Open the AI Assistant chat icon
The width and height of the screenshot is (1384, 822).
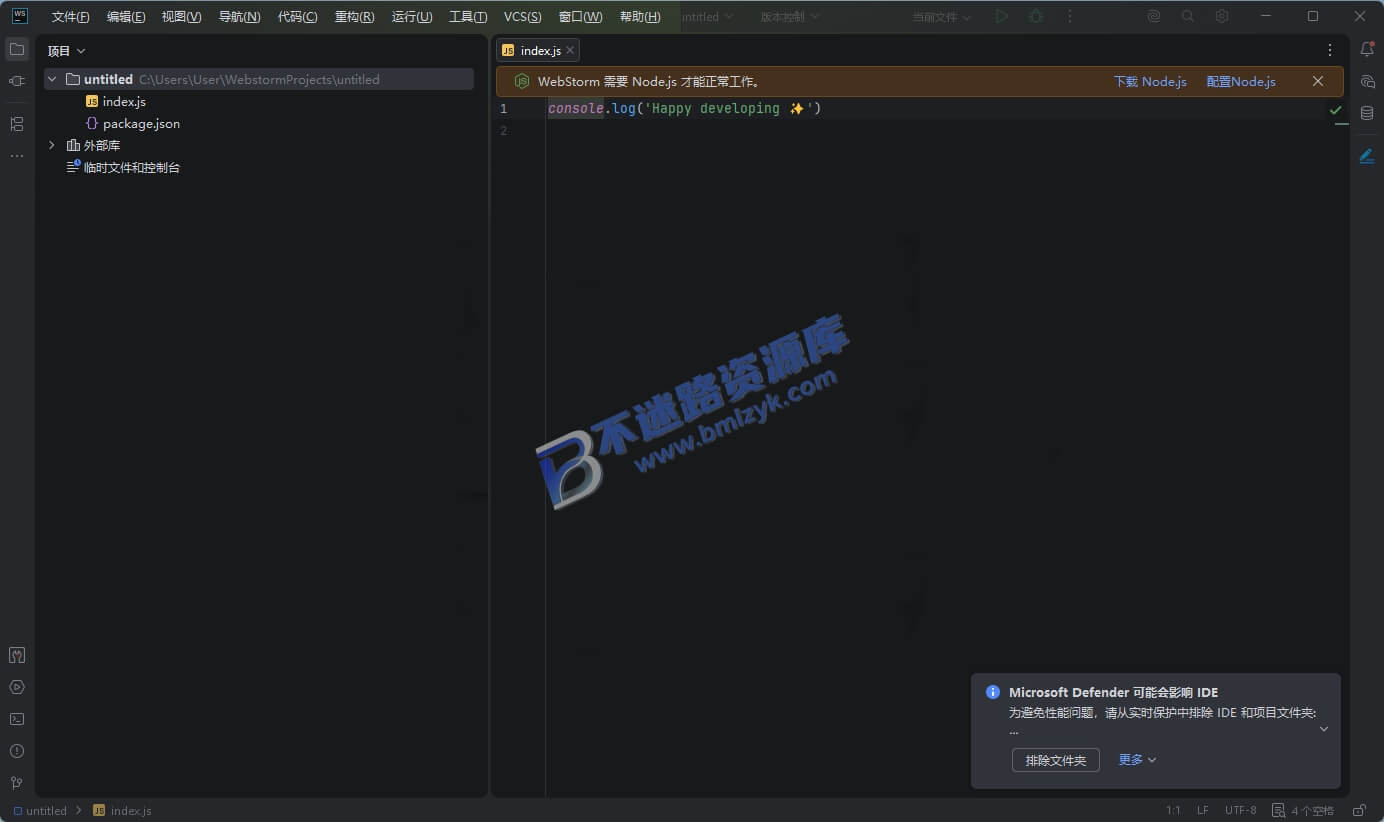tap(1367, 81)
